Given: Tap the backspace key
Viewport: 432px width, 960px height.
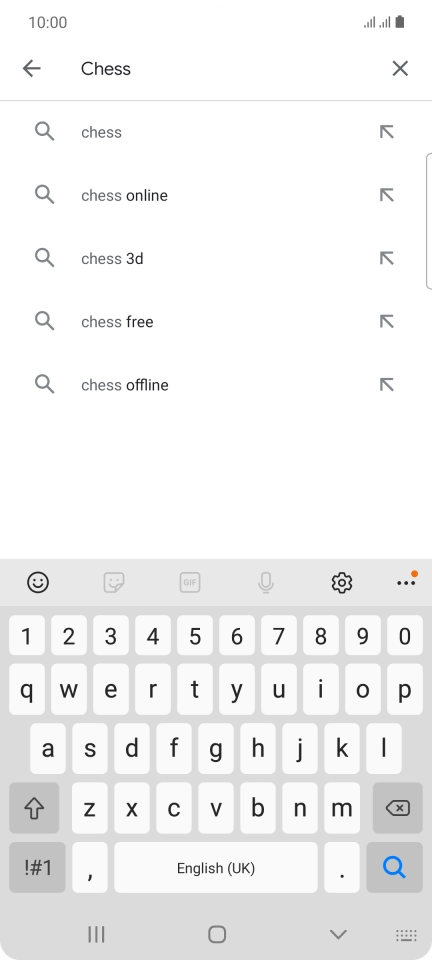Looking at the screenshot, I should pyautogui.click(x=398, y=808).
